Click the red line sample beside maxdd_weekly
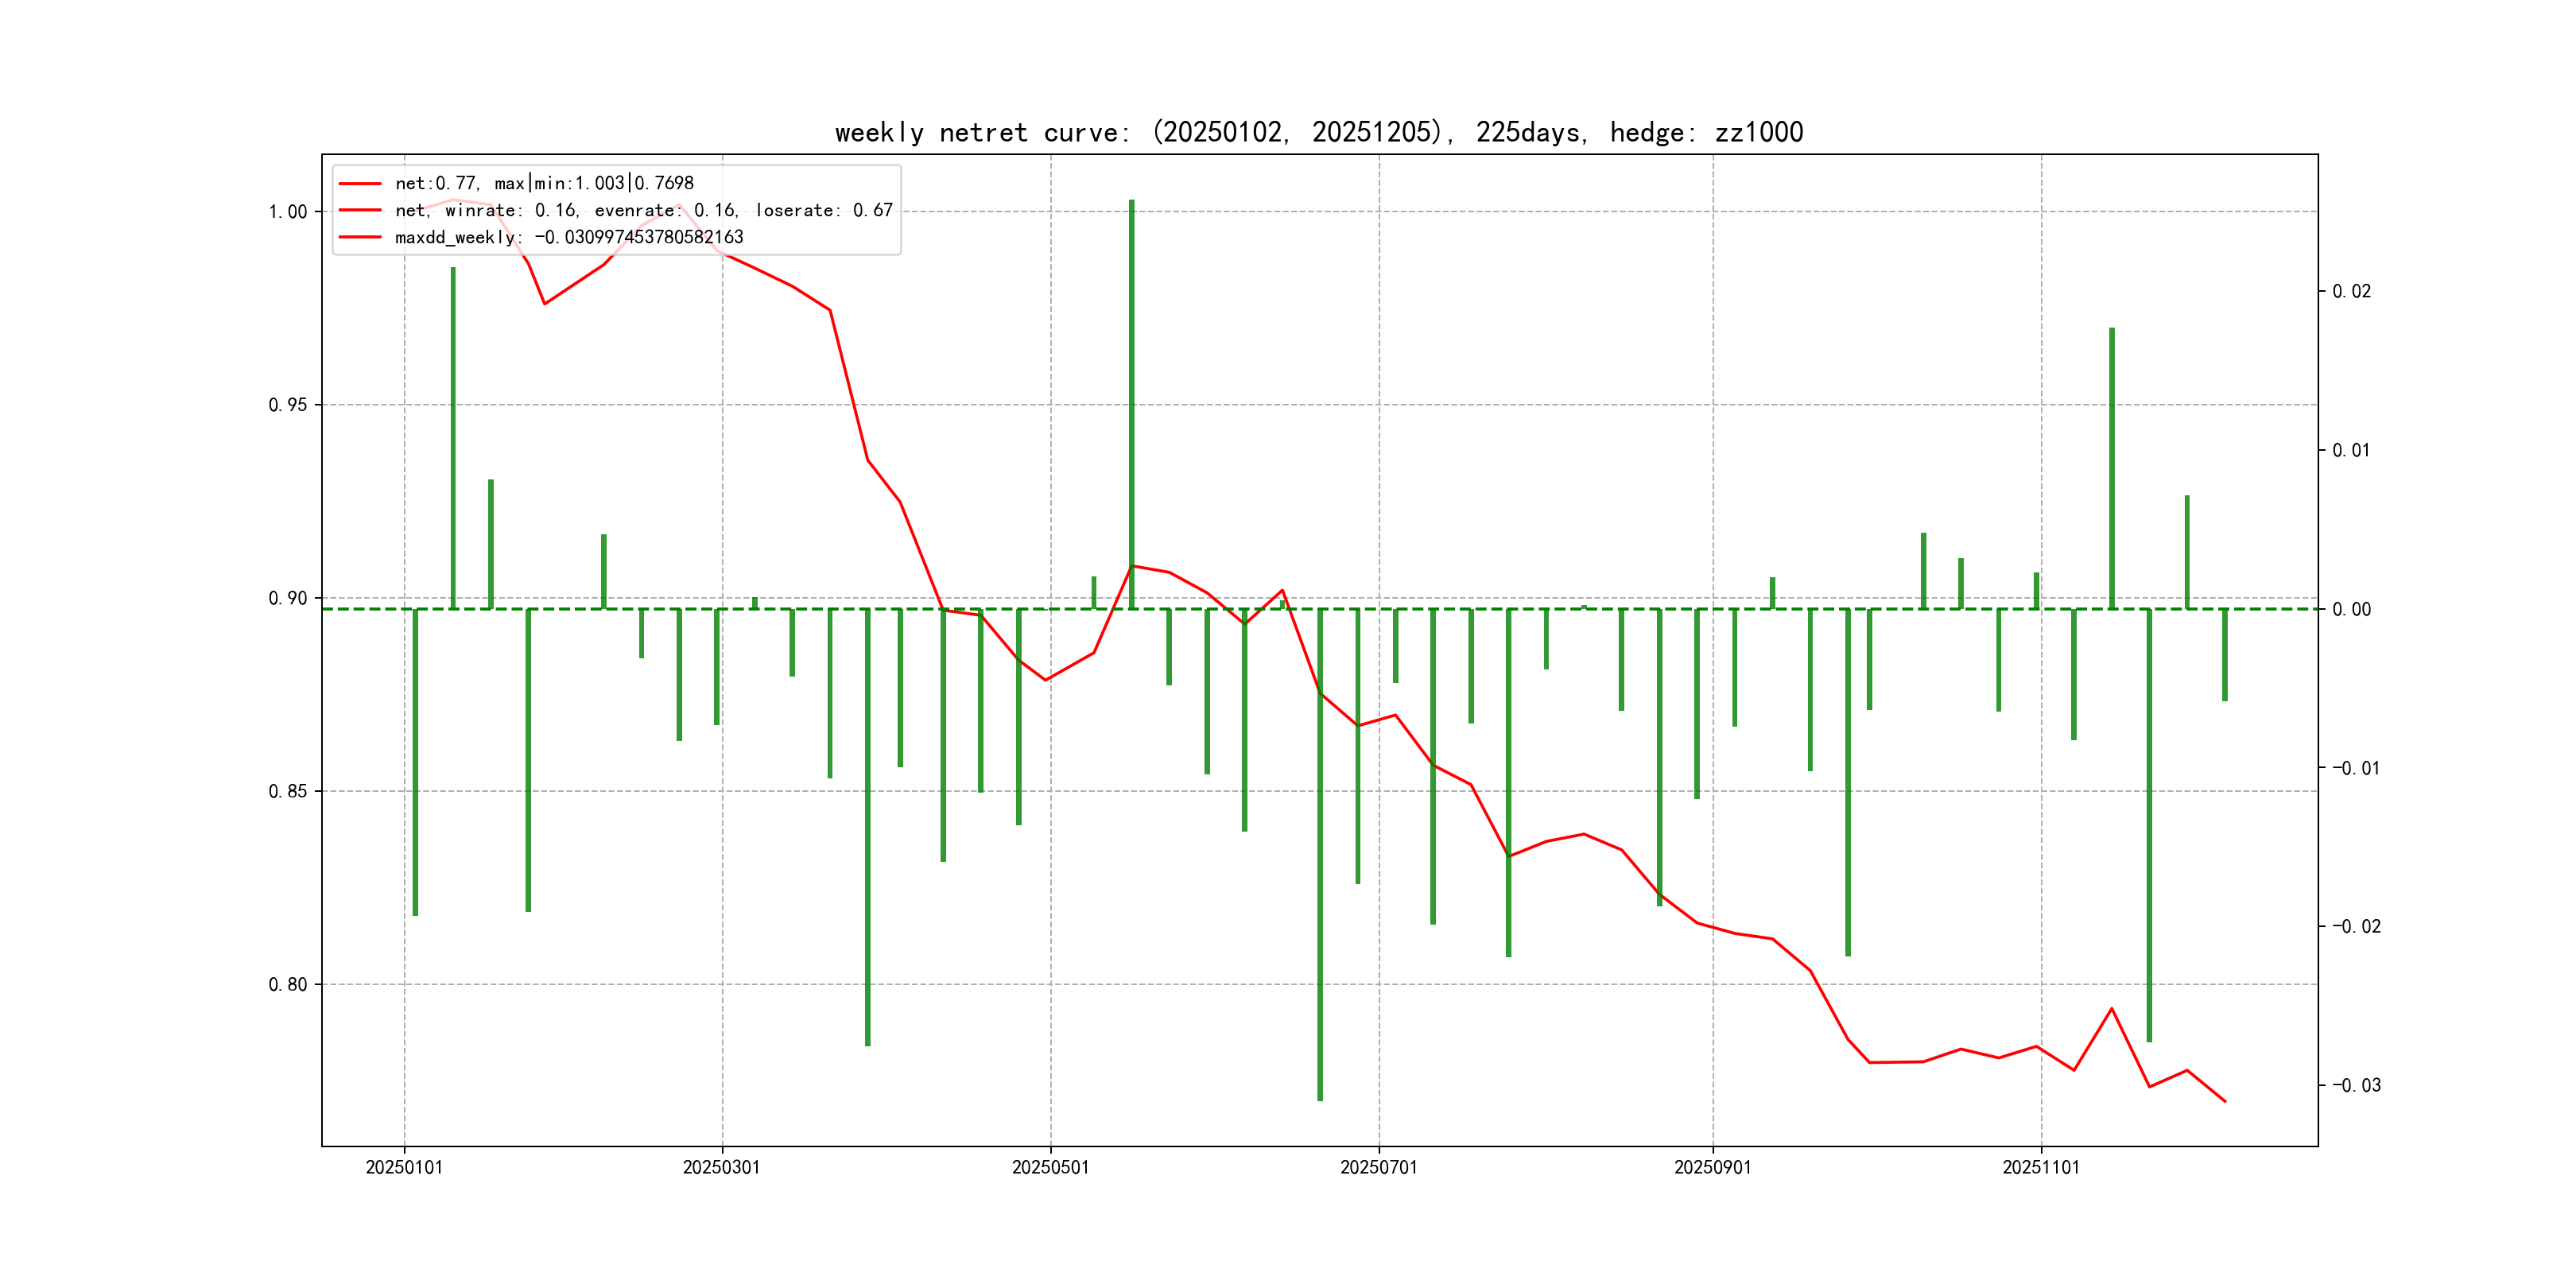 (360, 237)
